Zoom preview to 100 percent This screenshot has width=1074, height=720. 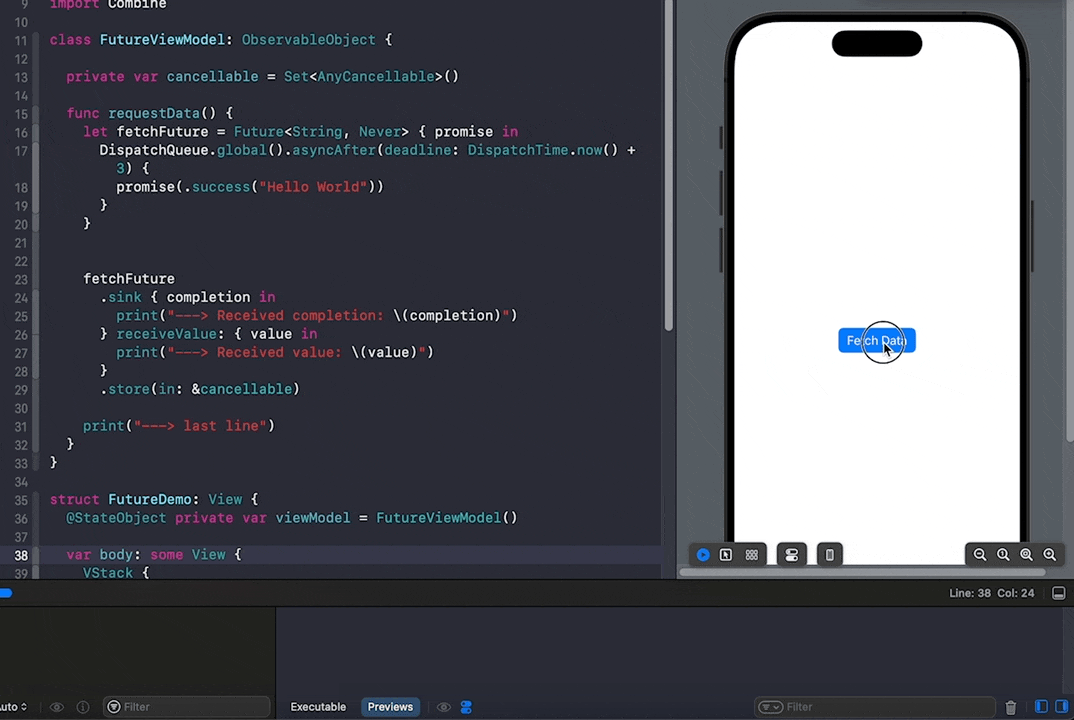pos(1003,555)
